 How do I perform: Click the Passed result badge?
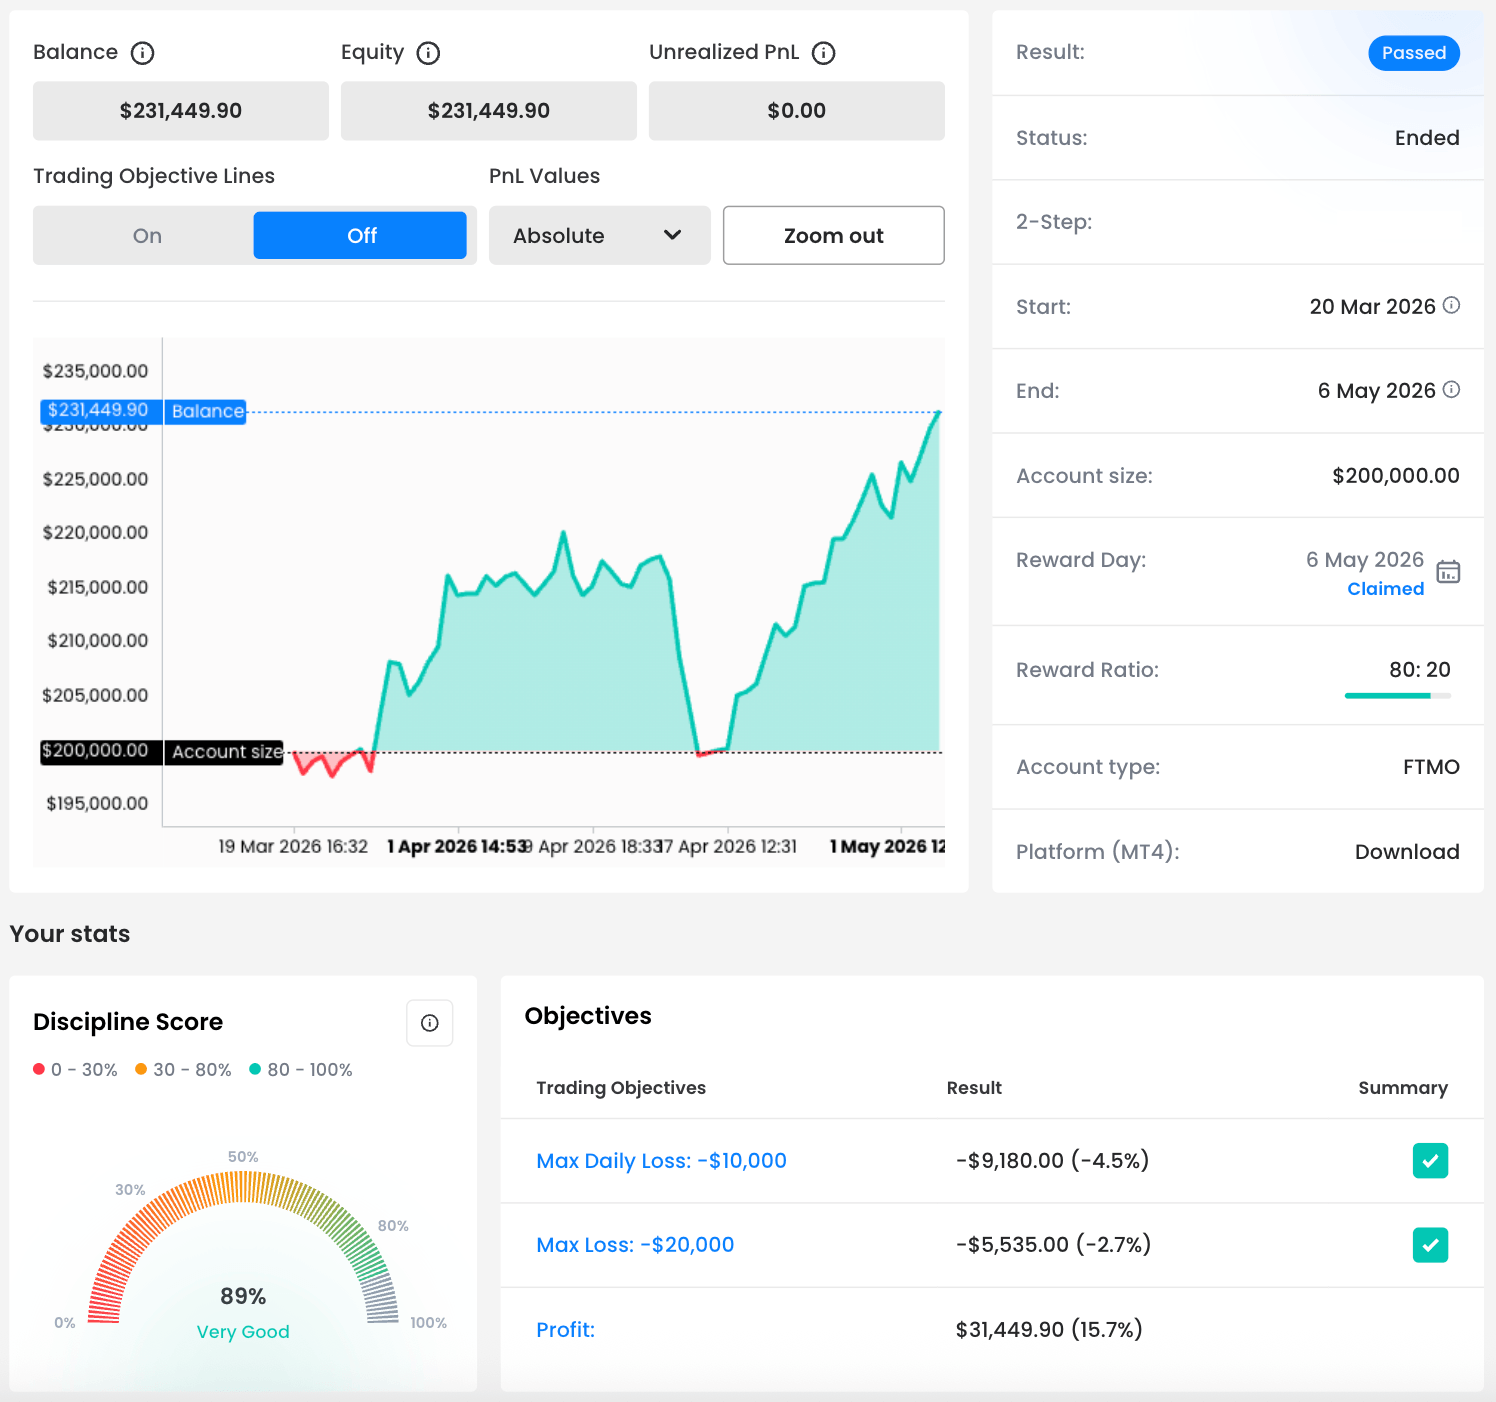[x=1414, y=53]
